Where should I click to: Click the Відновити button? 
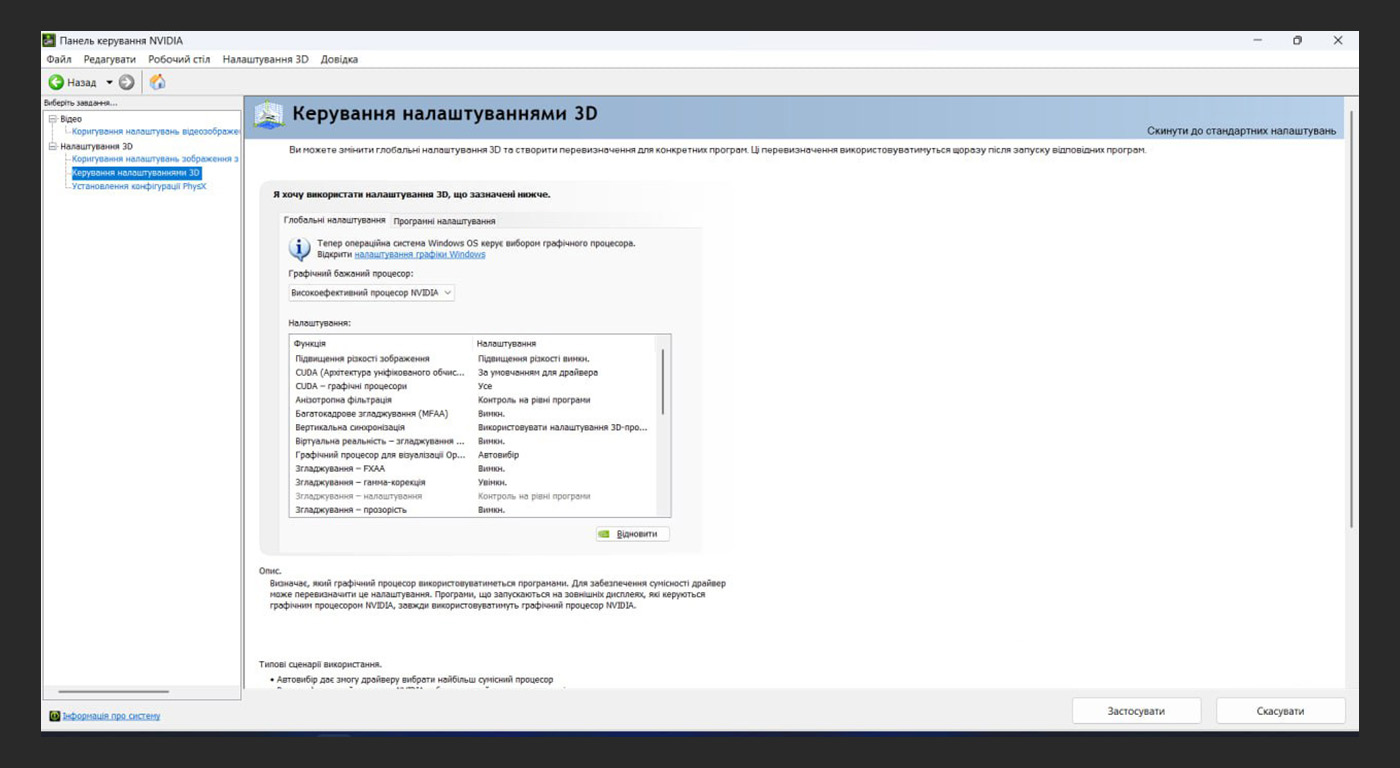click(632, 534)
